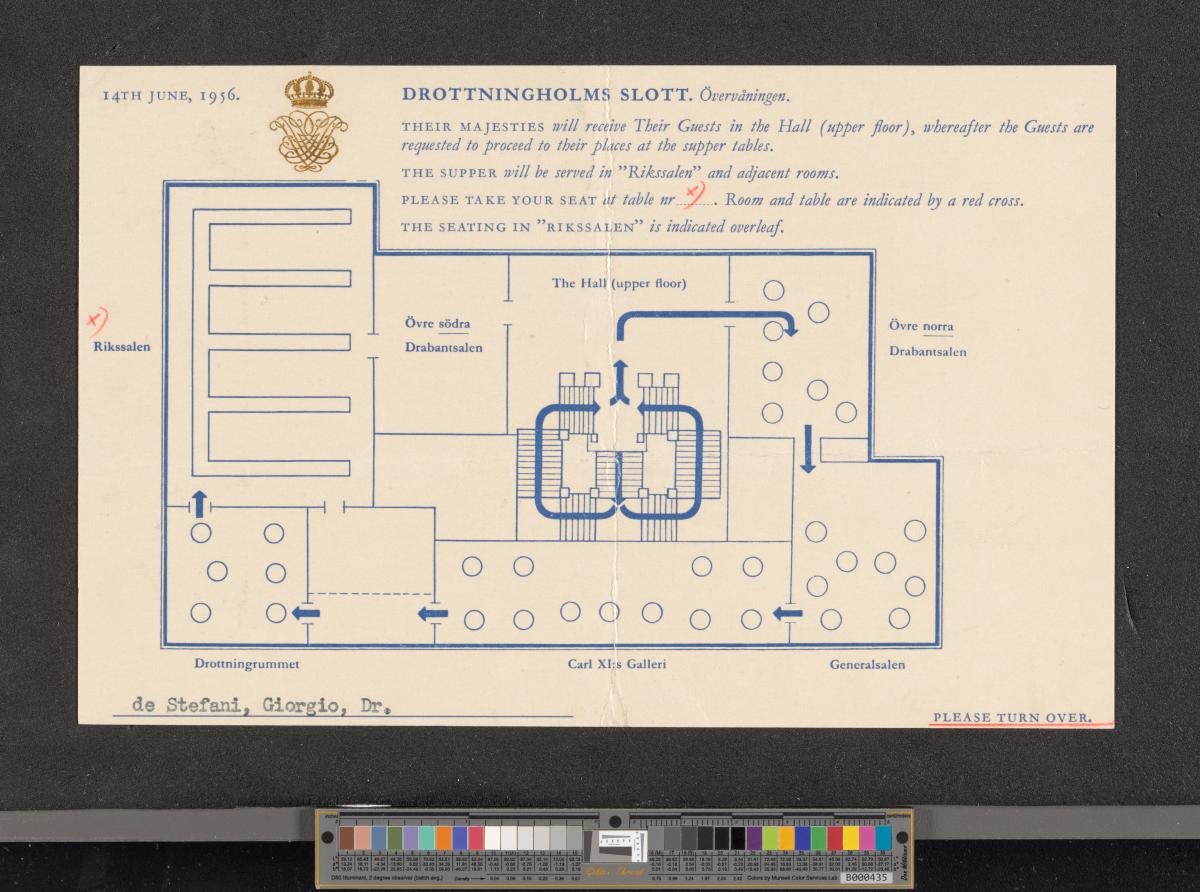Screen dimensions: 1200x892
Task: Click the left arrow at Generalsalen entrance
Action: pos(788,612)
